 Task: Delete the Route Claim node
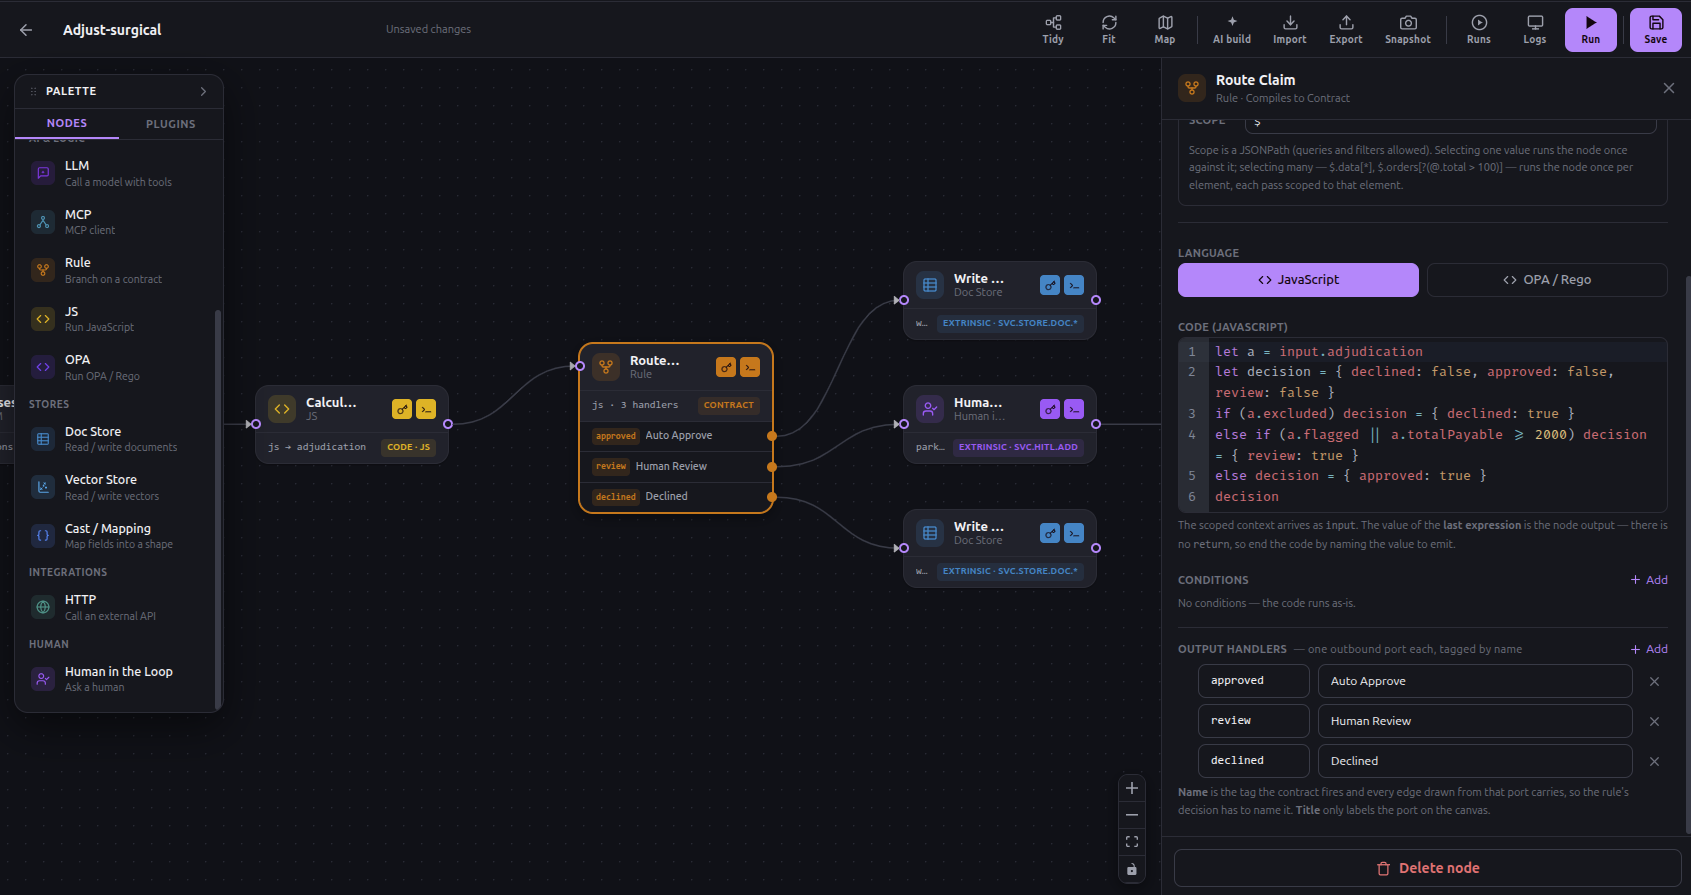coord(1427,868)
